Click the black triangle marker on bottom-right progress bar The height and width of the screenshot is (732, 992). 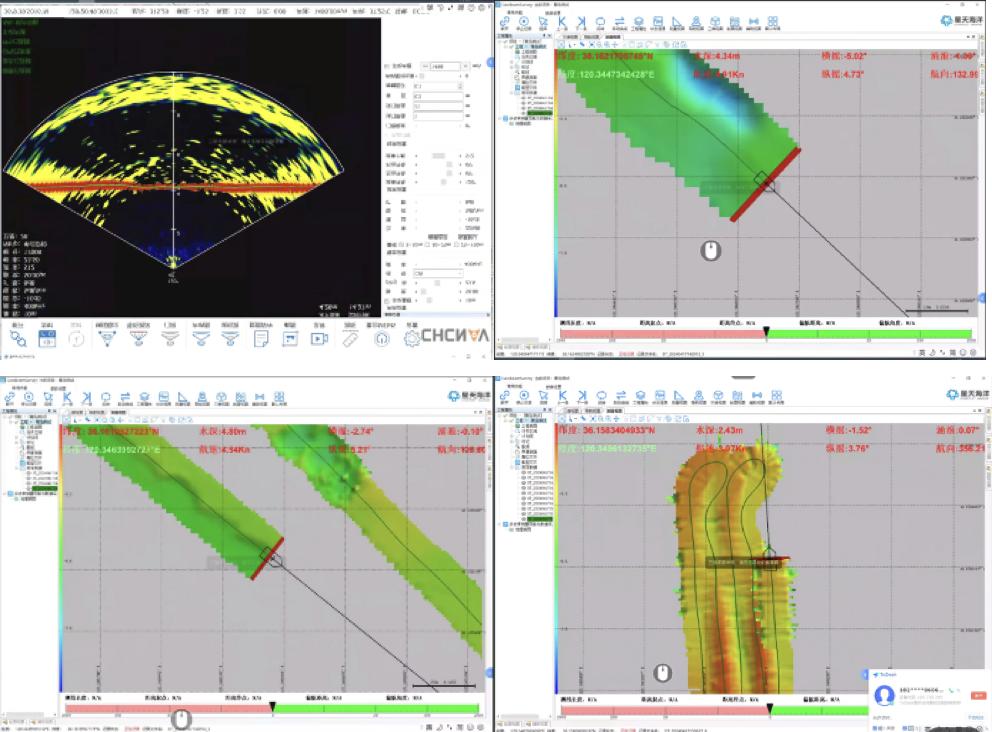click(769, 708)
